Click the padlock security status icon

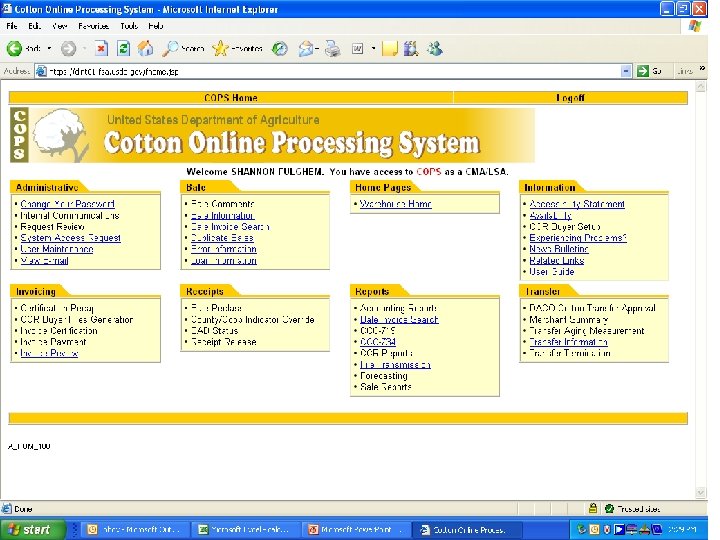point(593,508)
